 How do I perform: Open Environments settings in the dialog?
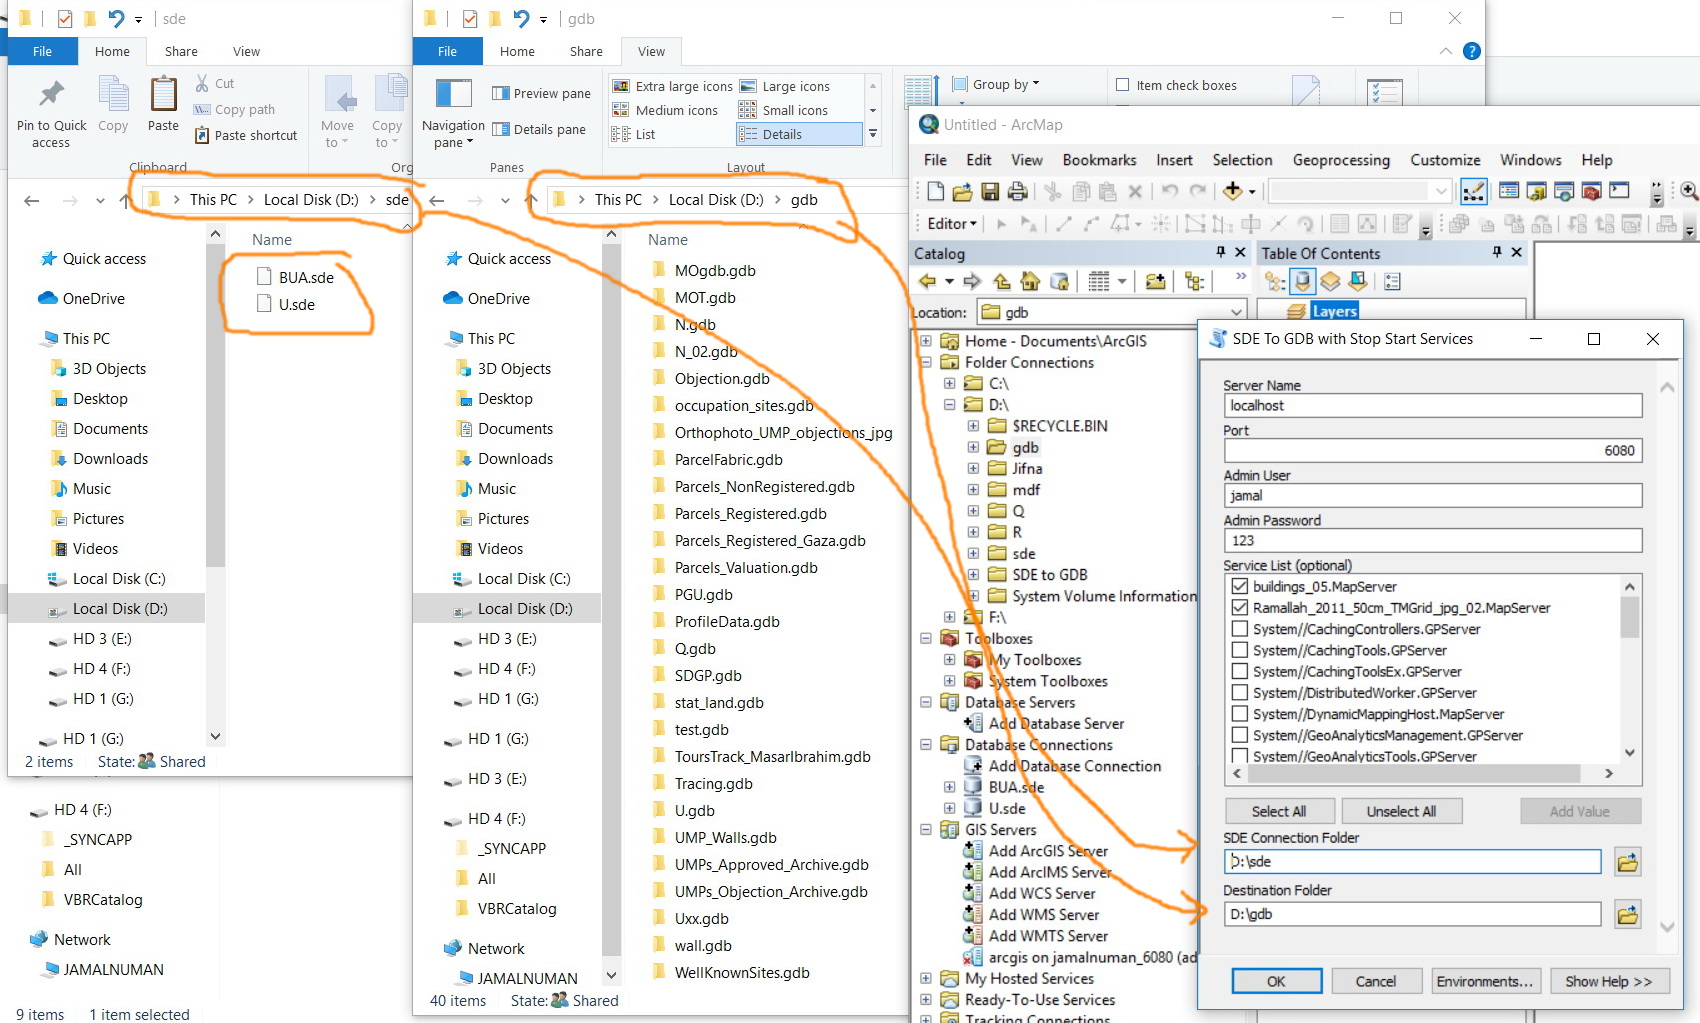[1485, 981]
